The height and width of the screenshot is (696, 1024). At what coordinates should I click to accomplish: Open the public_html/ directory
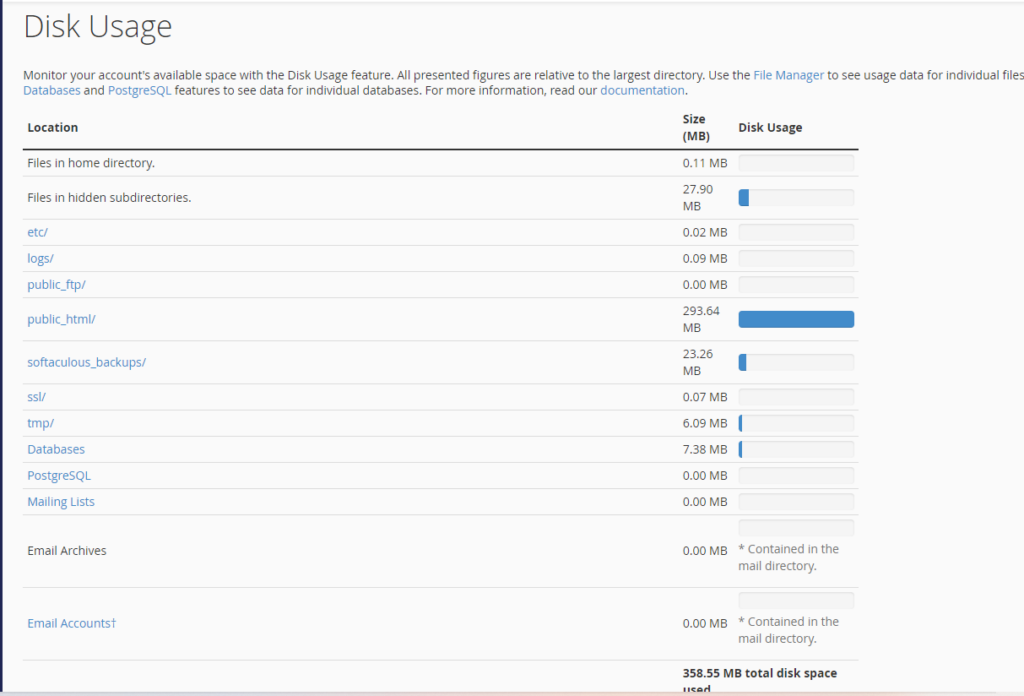click(x=62, y=318)
